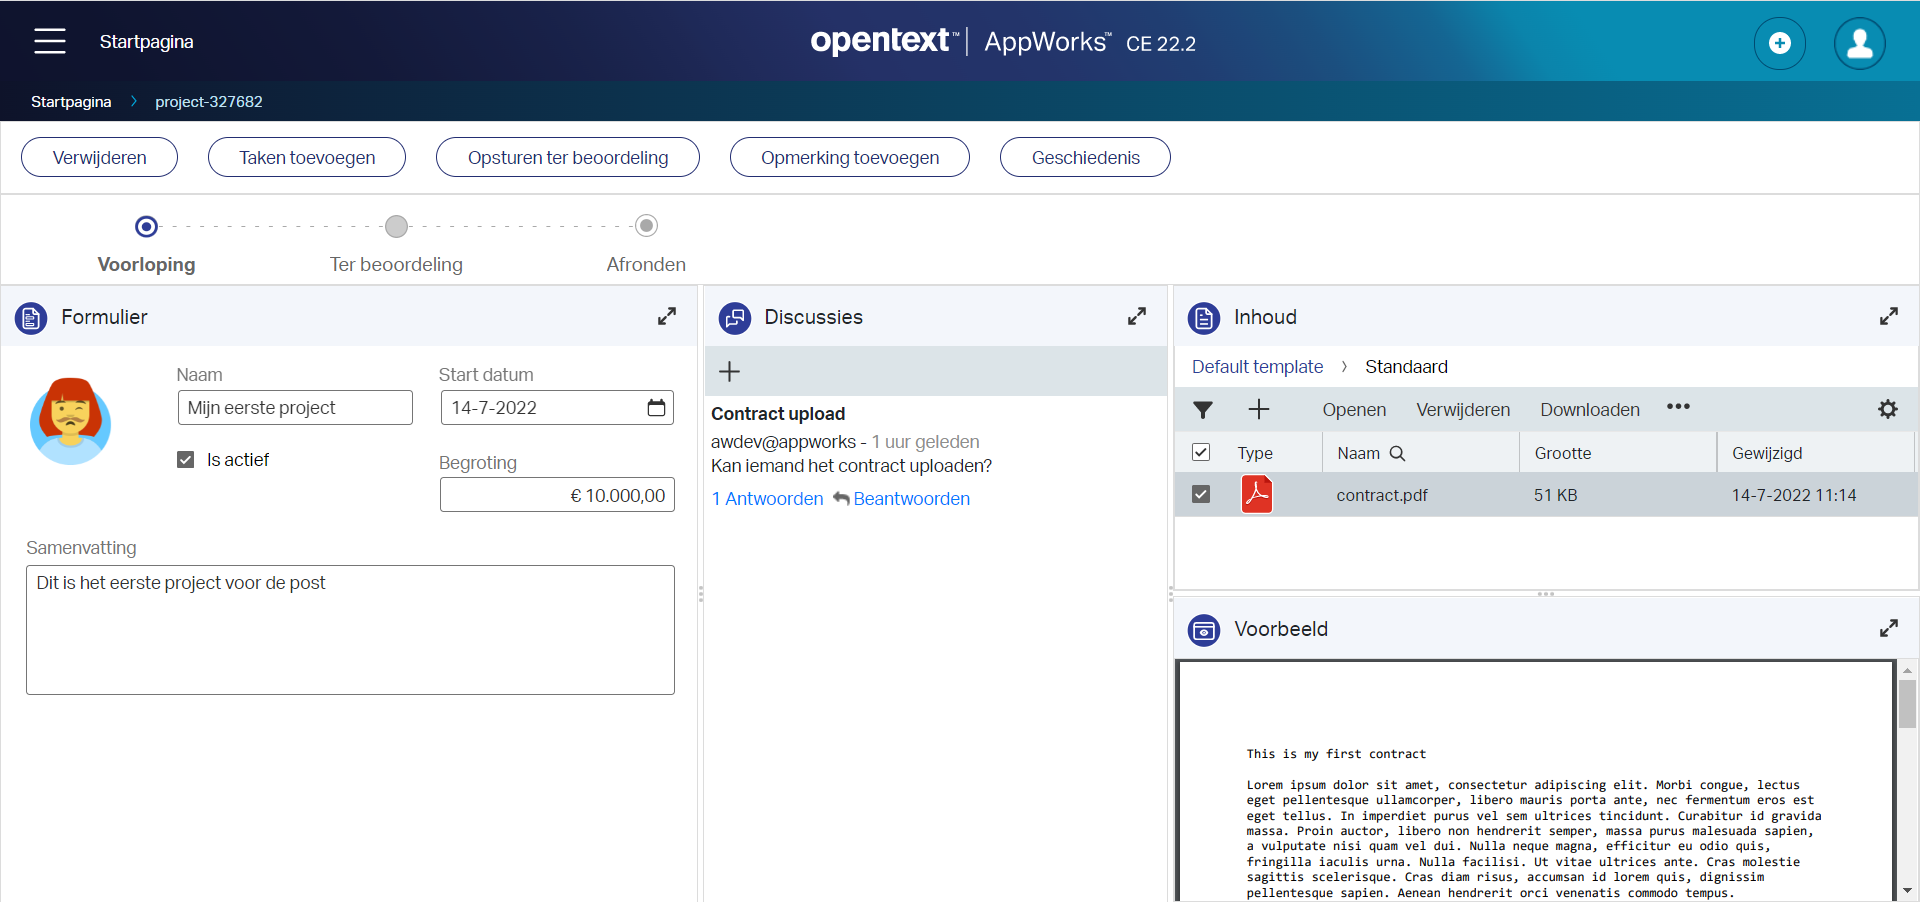This screenshot has height=902, width=1920.
Task: Open the hamburger navigation menu
Action: (49, 41)
